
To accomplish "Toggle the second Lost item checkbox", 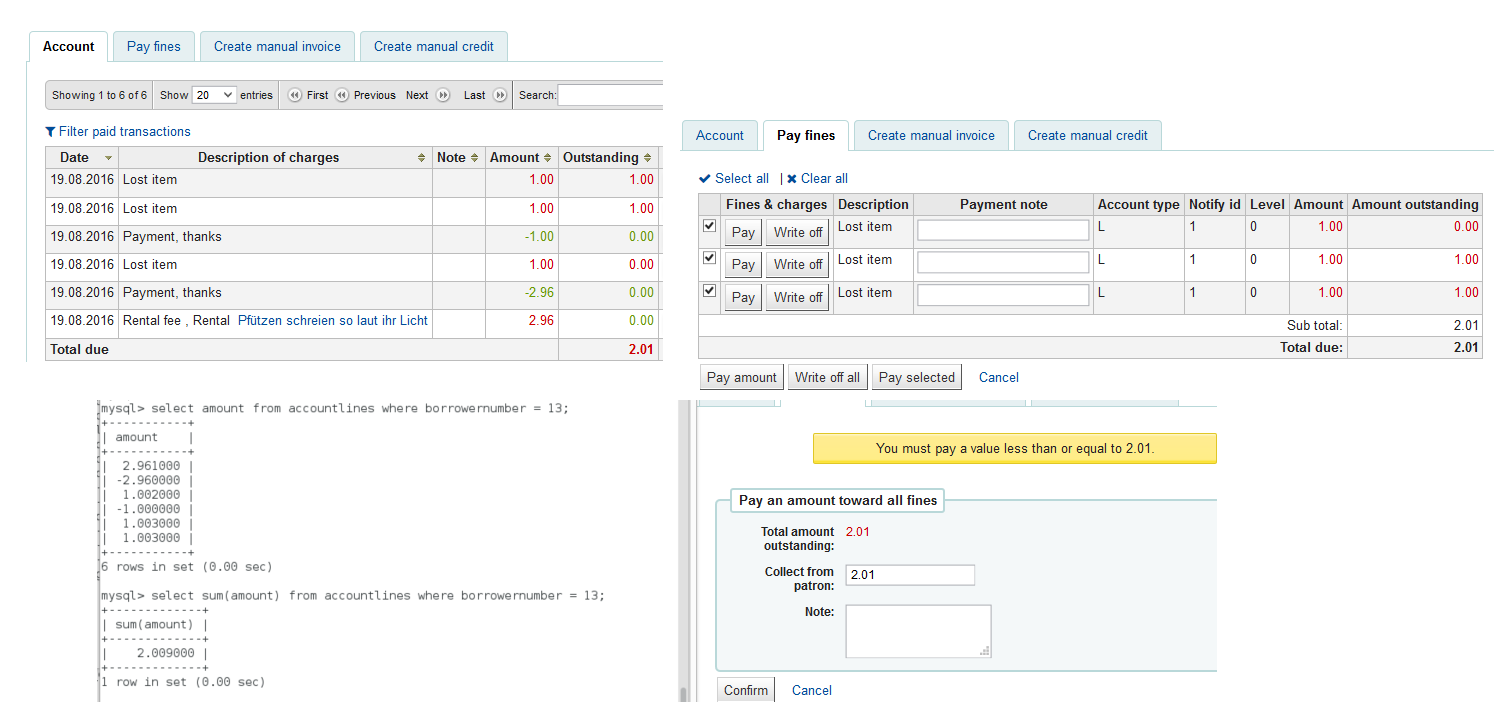I will [x=710, y=258].
